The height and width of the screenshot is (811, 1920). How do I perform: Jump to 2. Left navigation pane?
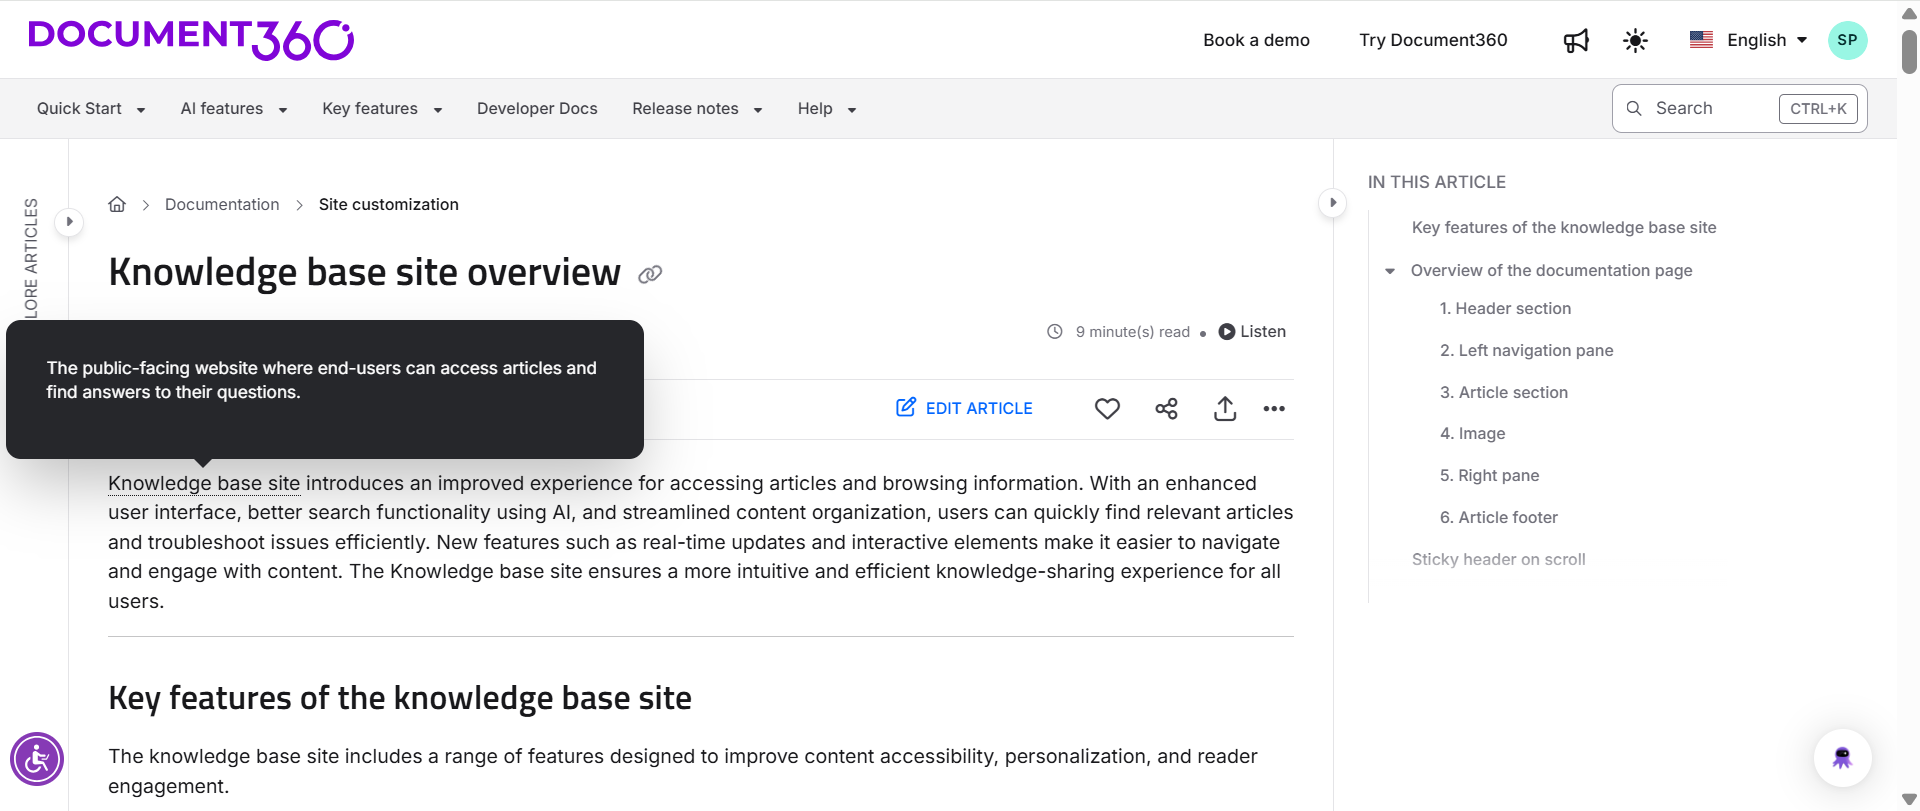tap(1526, 351)
